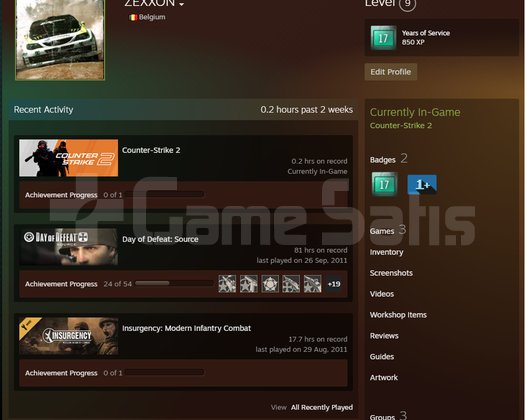Viewport: 525px width, 420px height.
Task: Click second Day of Defeat achievement icon
Action: [249, 284]
